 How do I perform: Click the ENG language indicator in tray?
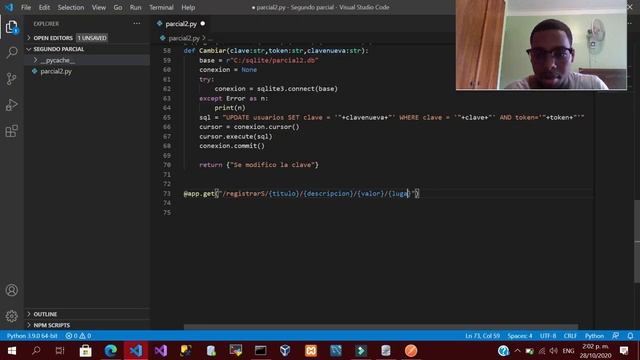pyautogui.click(x=568, y=351)
